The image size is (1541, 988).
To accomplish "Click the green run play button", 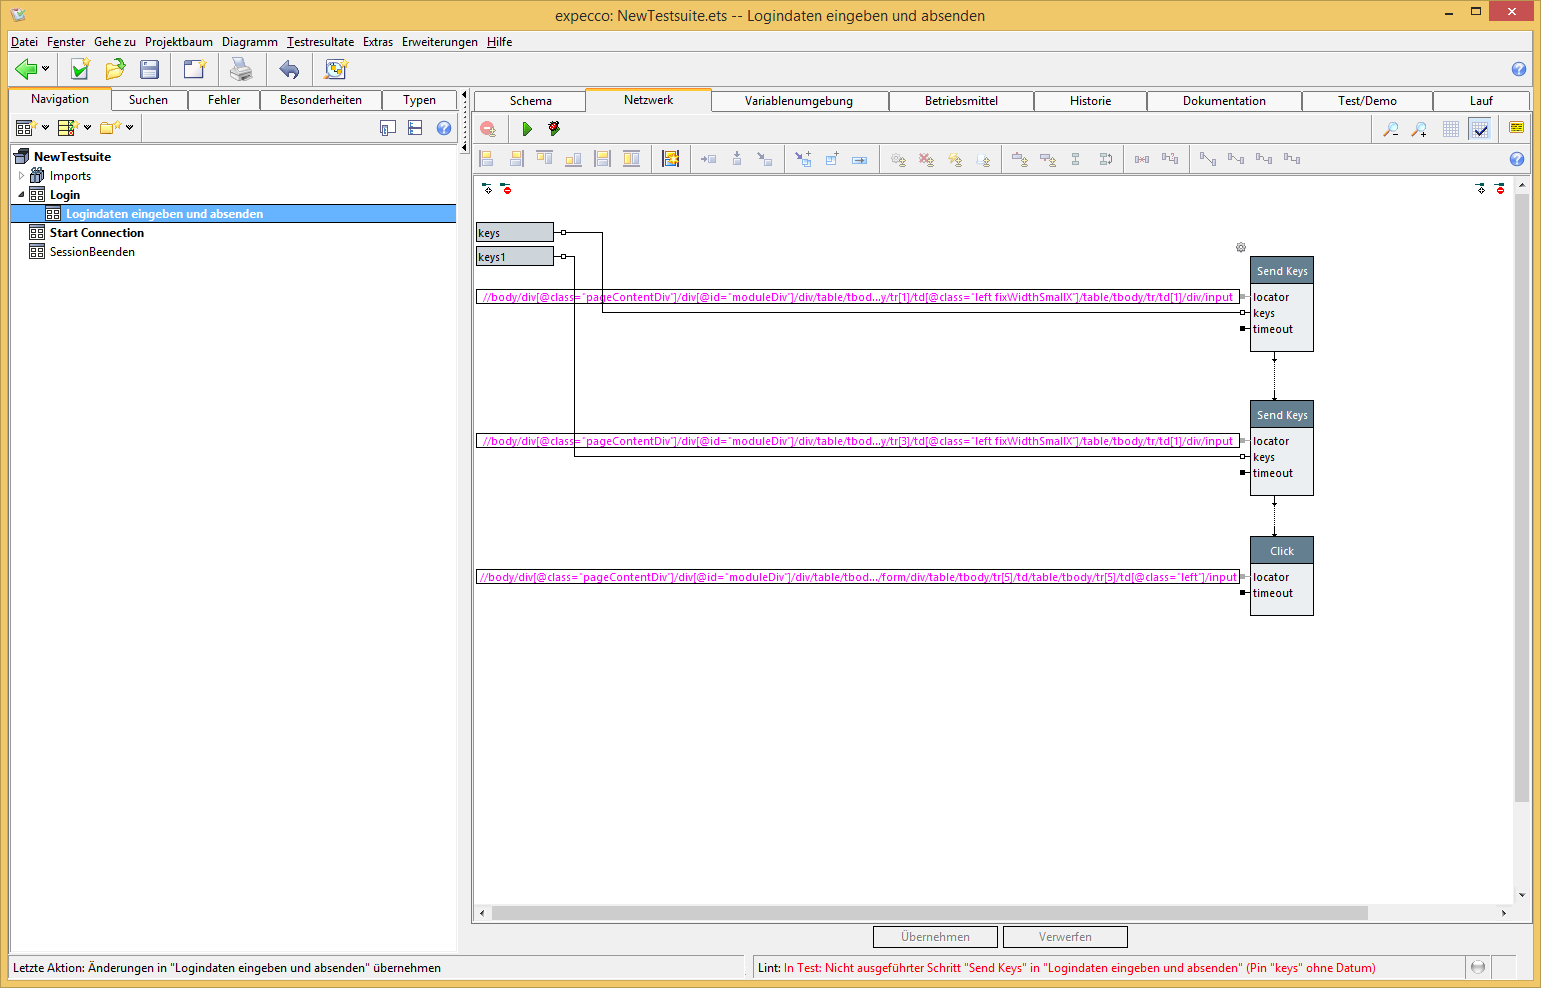I will pos(527,129).
